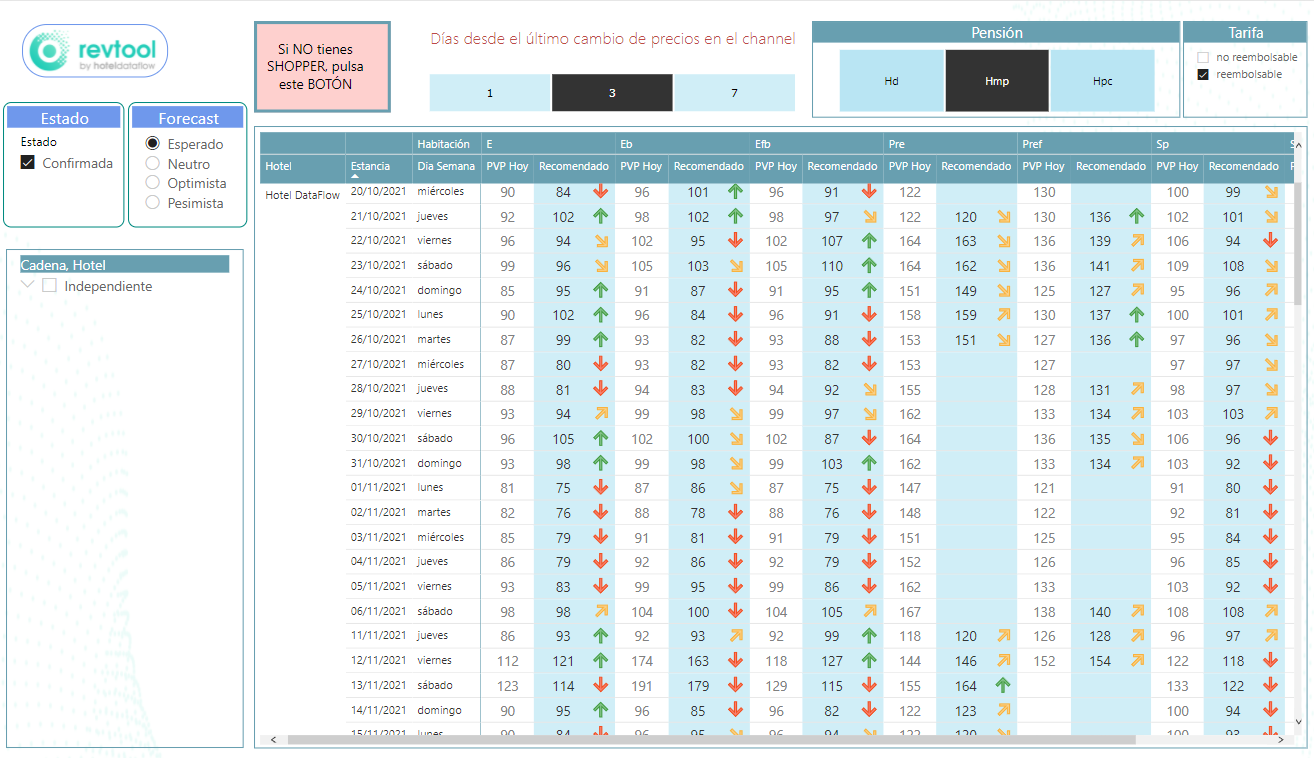Sort by the Hotel column header
The image size is (1314, 758).
coord(278,166)
